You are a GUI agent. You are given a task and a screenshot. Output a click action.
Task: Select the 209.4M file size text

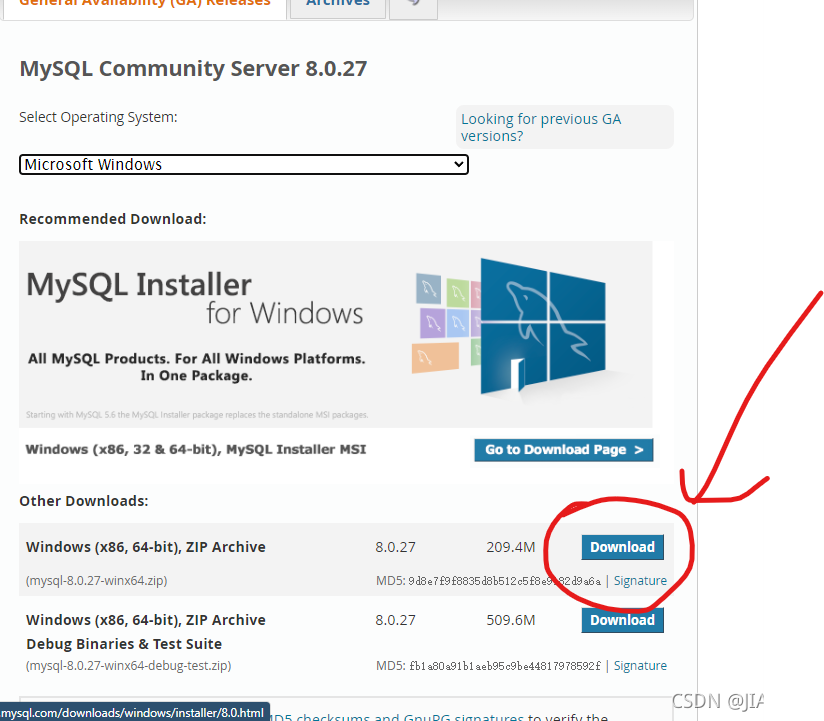510,547
